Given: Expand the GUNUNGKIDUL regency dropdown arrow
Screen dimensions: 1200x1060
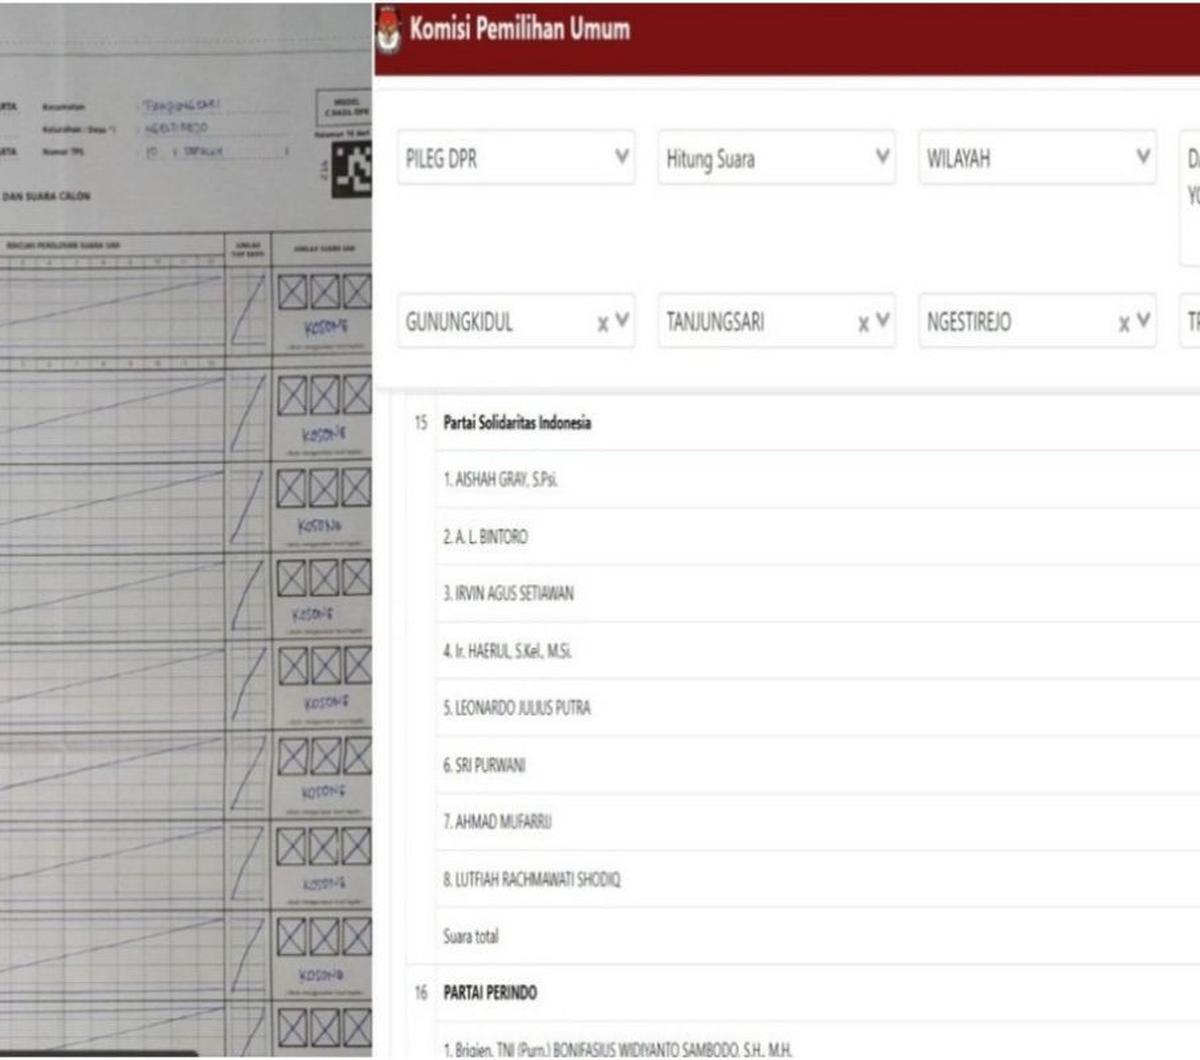Looking at the screenshot, I should (x=622, y=321).
